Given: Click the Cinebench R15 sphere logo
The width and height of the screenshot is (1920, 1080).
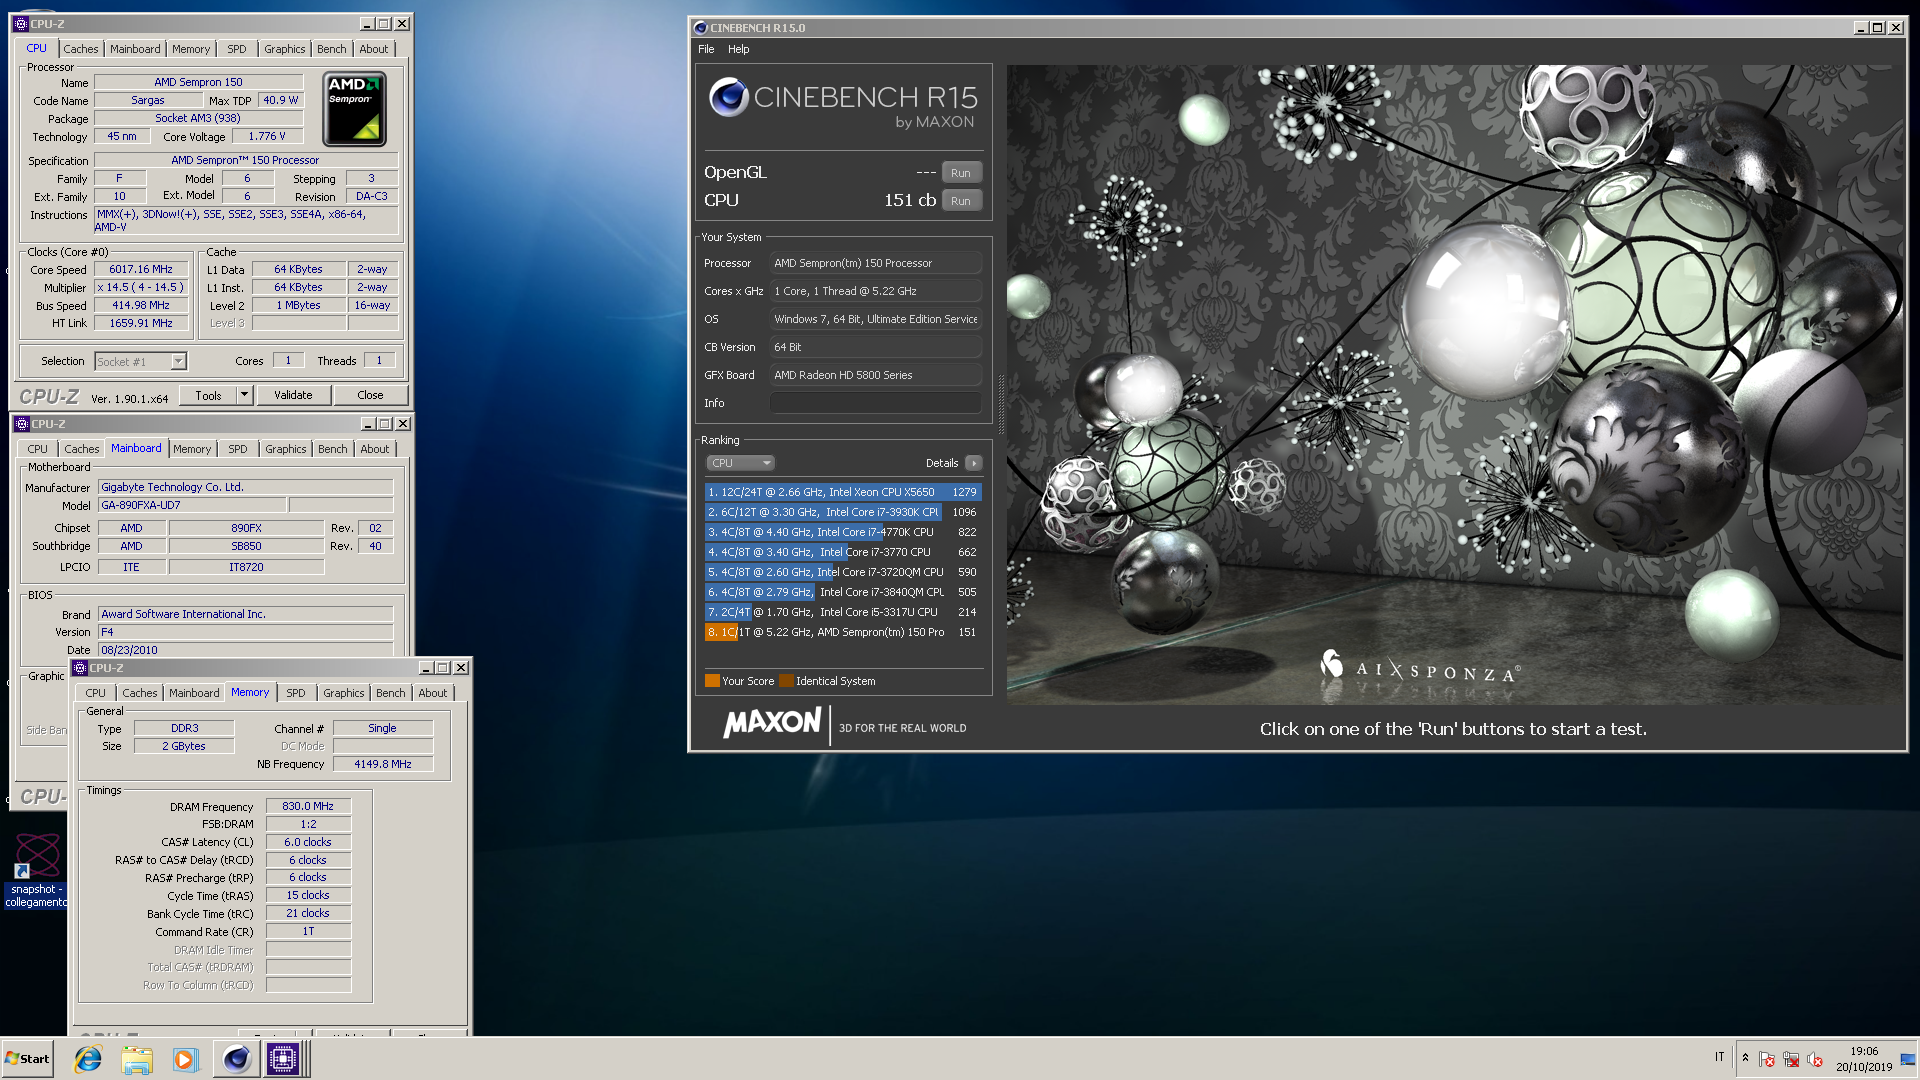Looking at the screenshot, I should (x=729, y=98).
